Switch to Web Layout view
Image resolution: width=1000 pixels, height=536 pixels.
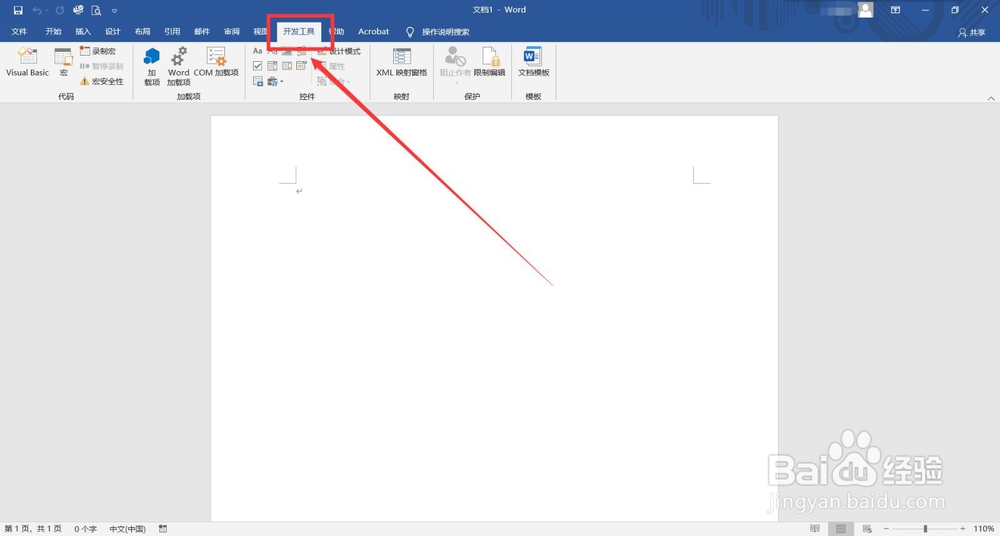[867, 529]
